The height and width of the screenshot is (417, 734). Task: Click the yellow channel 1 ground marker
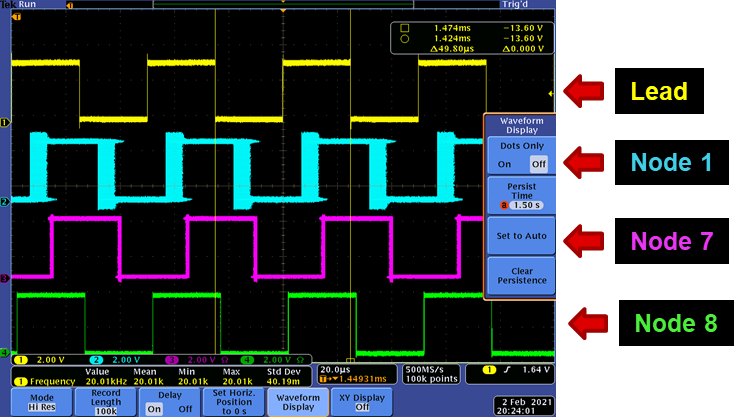(4, 123)
